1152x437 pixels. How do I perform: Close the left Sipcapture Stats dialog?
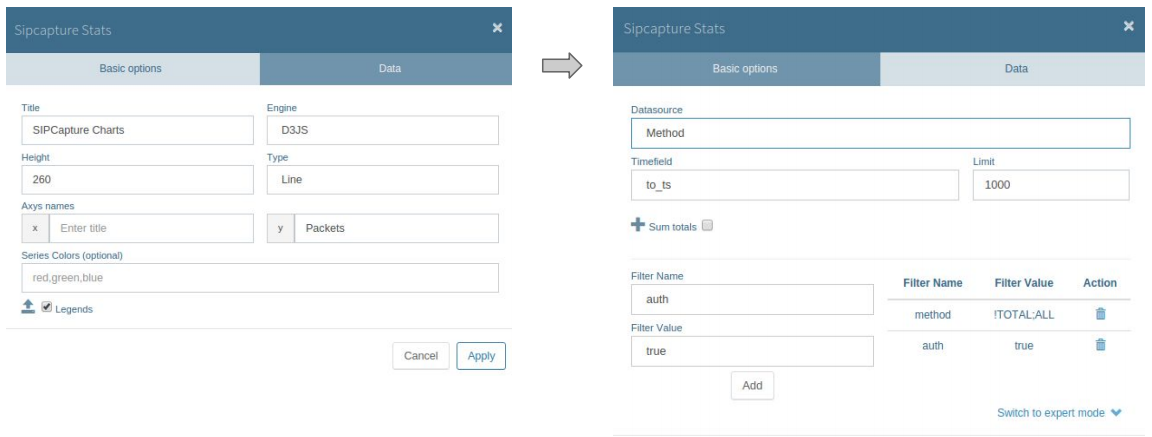pyautogui.click(x=497, y=28)
